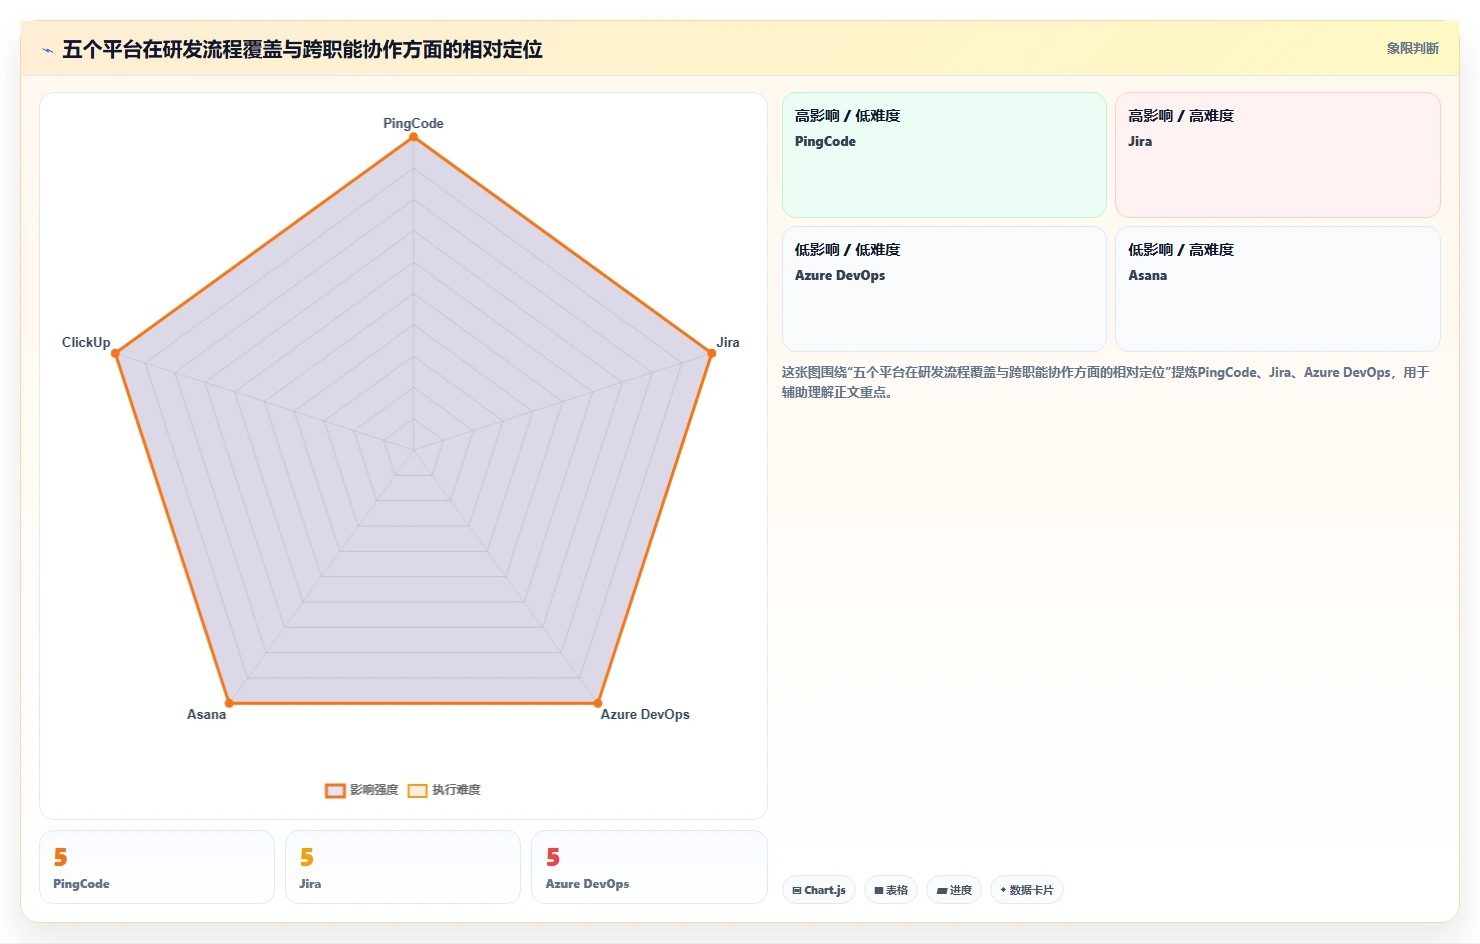Click the 进度 tag chip
Viewport: 1480px width, 944px height.
click(x=954, y=890)
